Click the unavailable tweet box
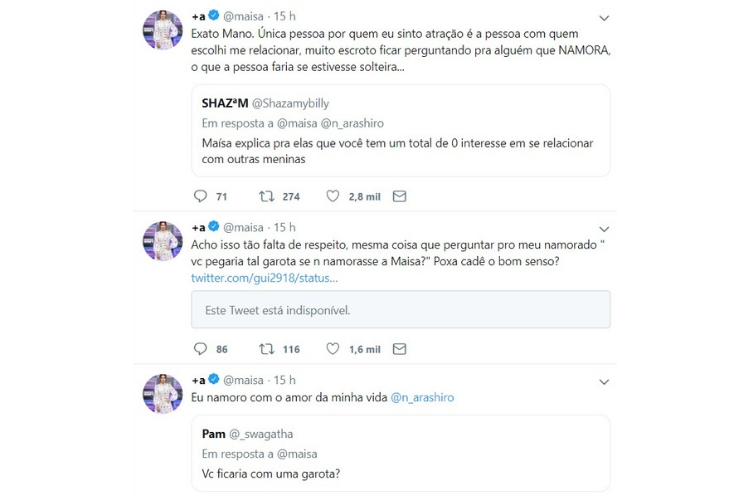The width and height of the screenshot is (750, 500). click(x=400, y=310)
